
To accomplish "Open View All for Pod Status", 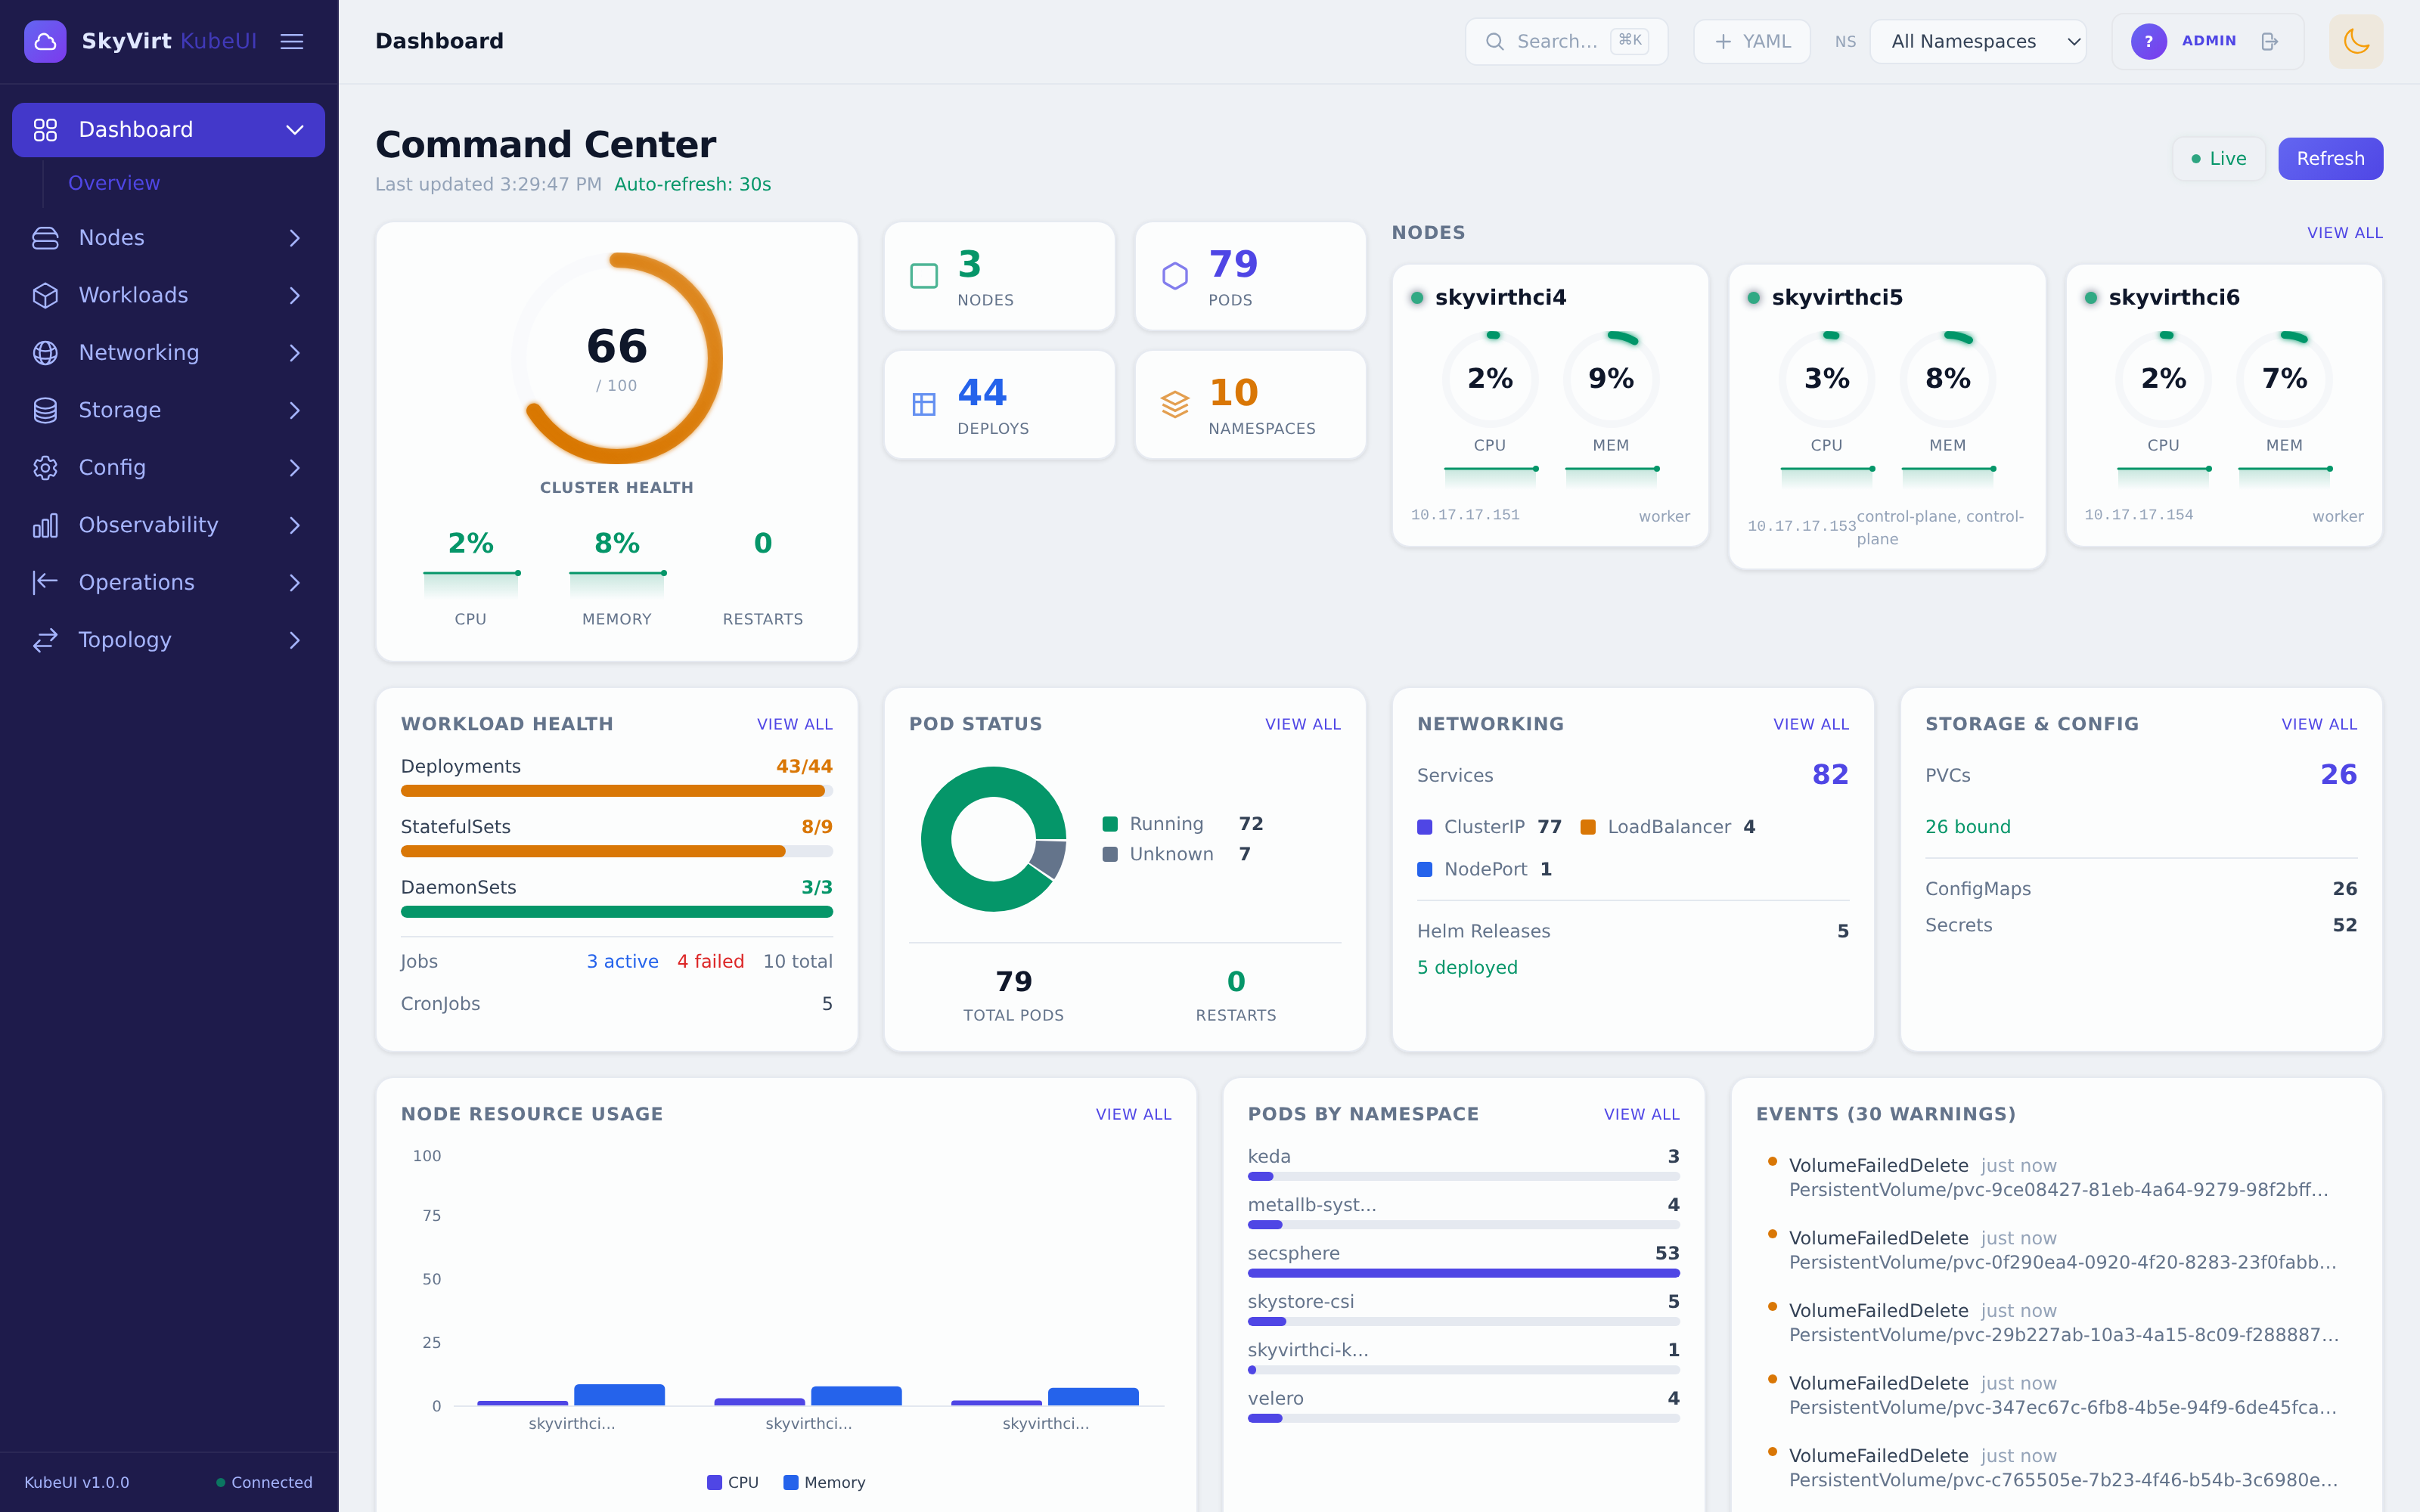I will tap(1302, 724).
